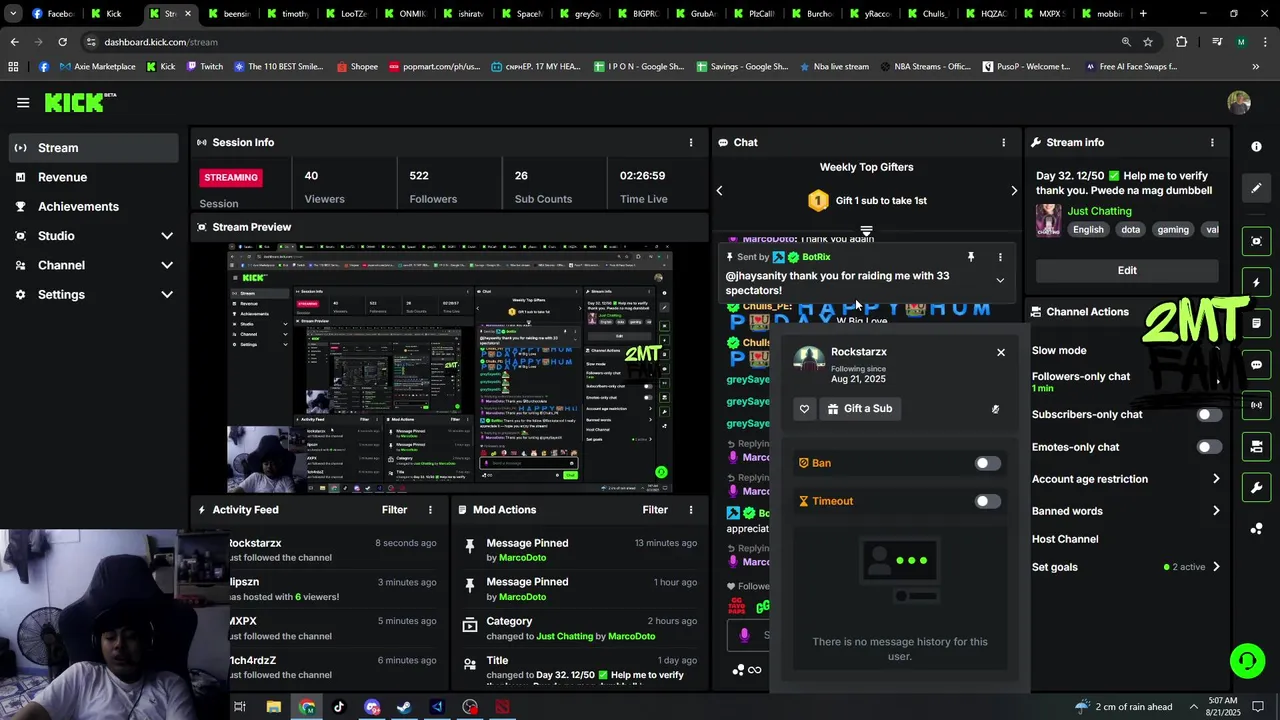Click Host Channel action
The height and width of the screenshot is (720, 1280).
pos(1065,539)
